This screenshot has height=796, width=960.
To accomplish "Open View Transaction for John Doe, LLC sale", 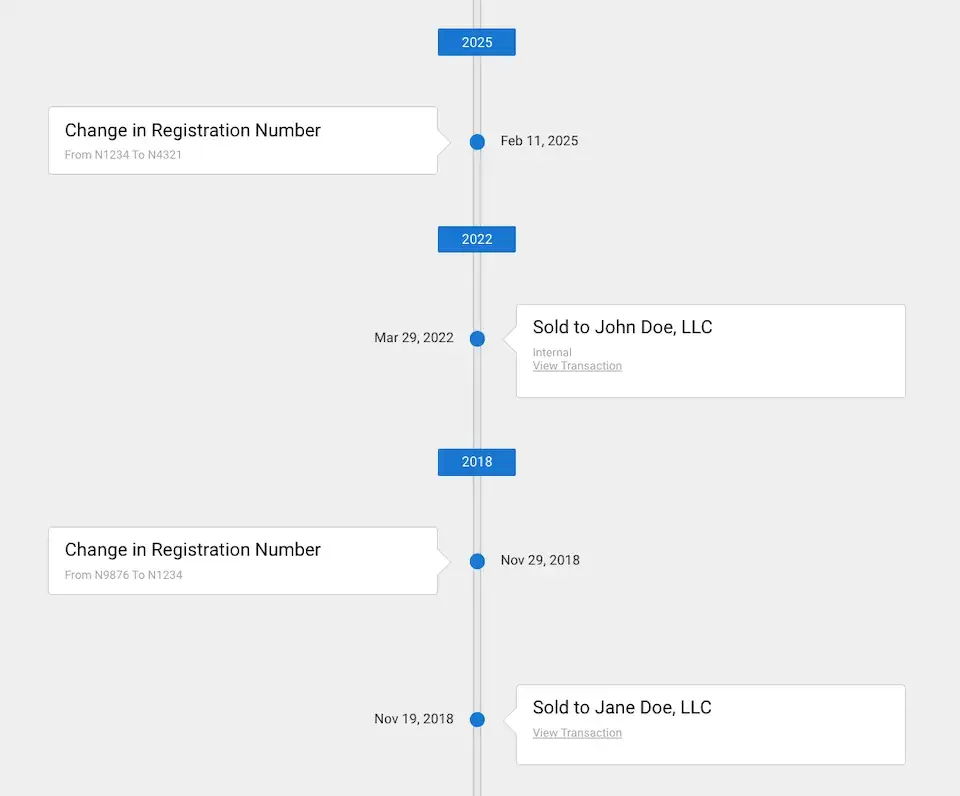I will click(577, 366).
